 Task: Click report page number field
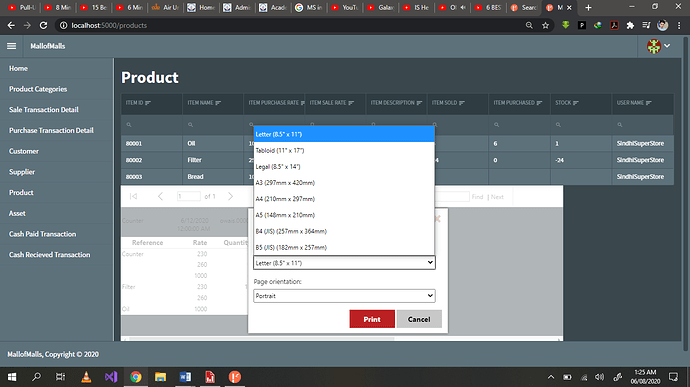click(x=189, y=196)
